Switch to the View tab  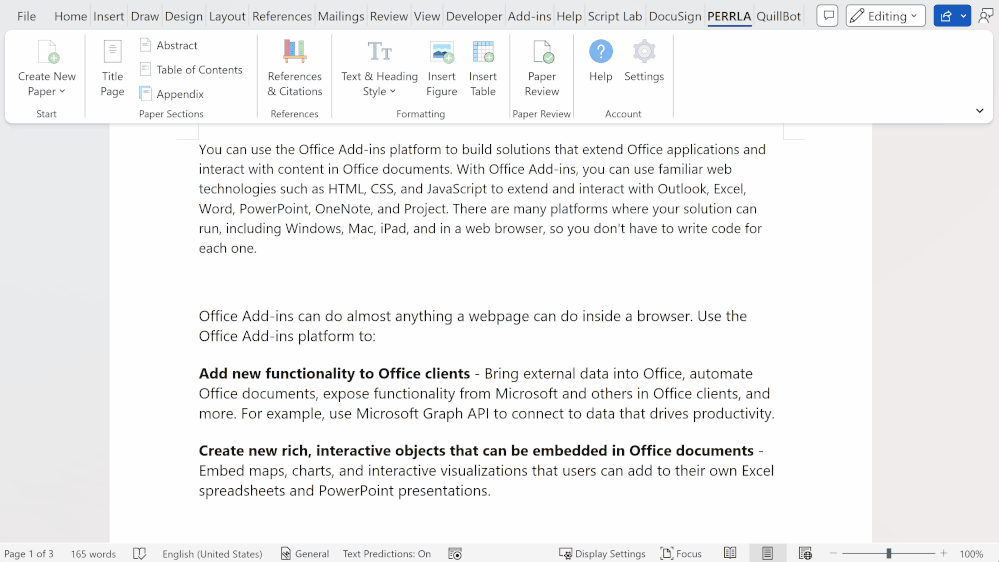(427, 16)
